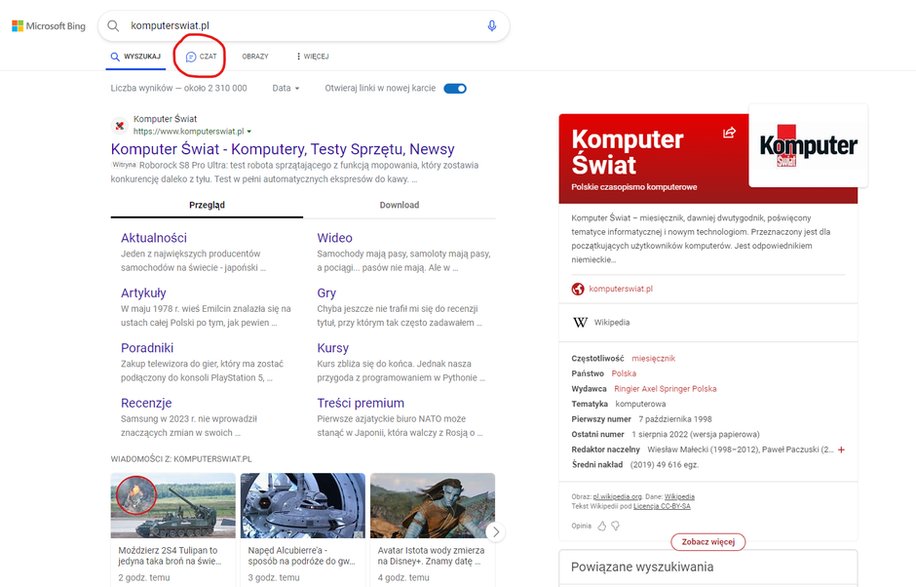Image resolution: width=916 pixels, height=587 pixels.
Task: Open the Microsoft Bing logo
Action: 48,26
